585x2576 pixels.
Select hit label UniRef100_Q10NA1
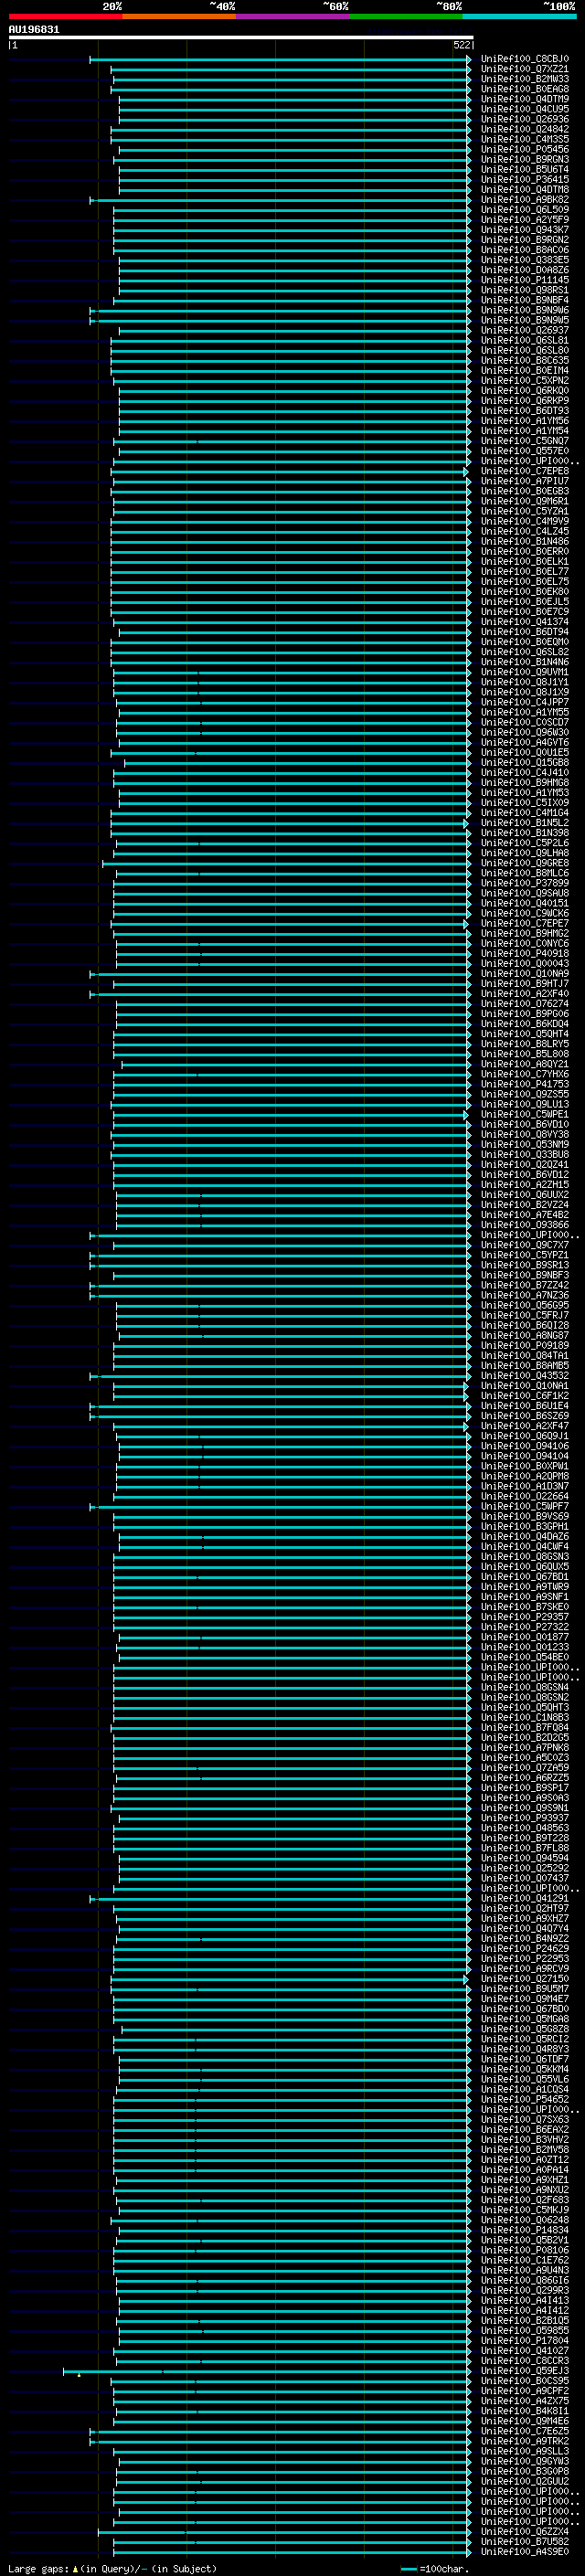[524, 1386]
